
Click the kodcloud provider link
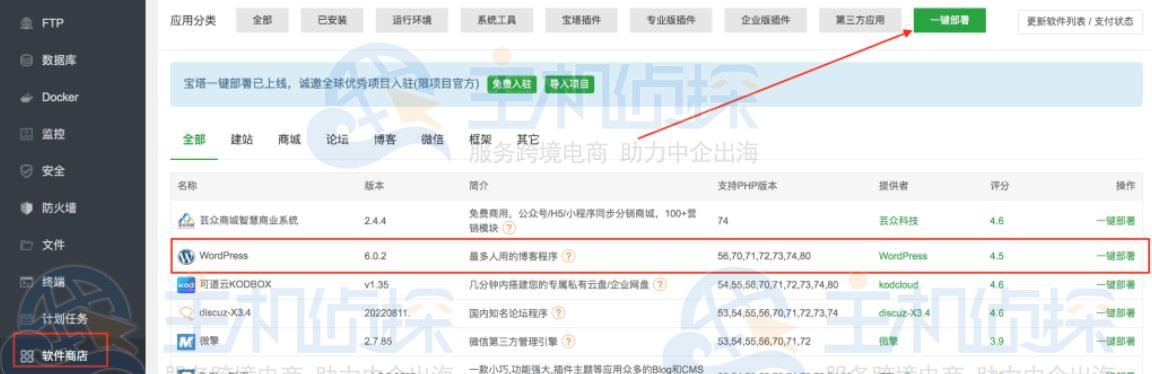[x=899, y=284]
